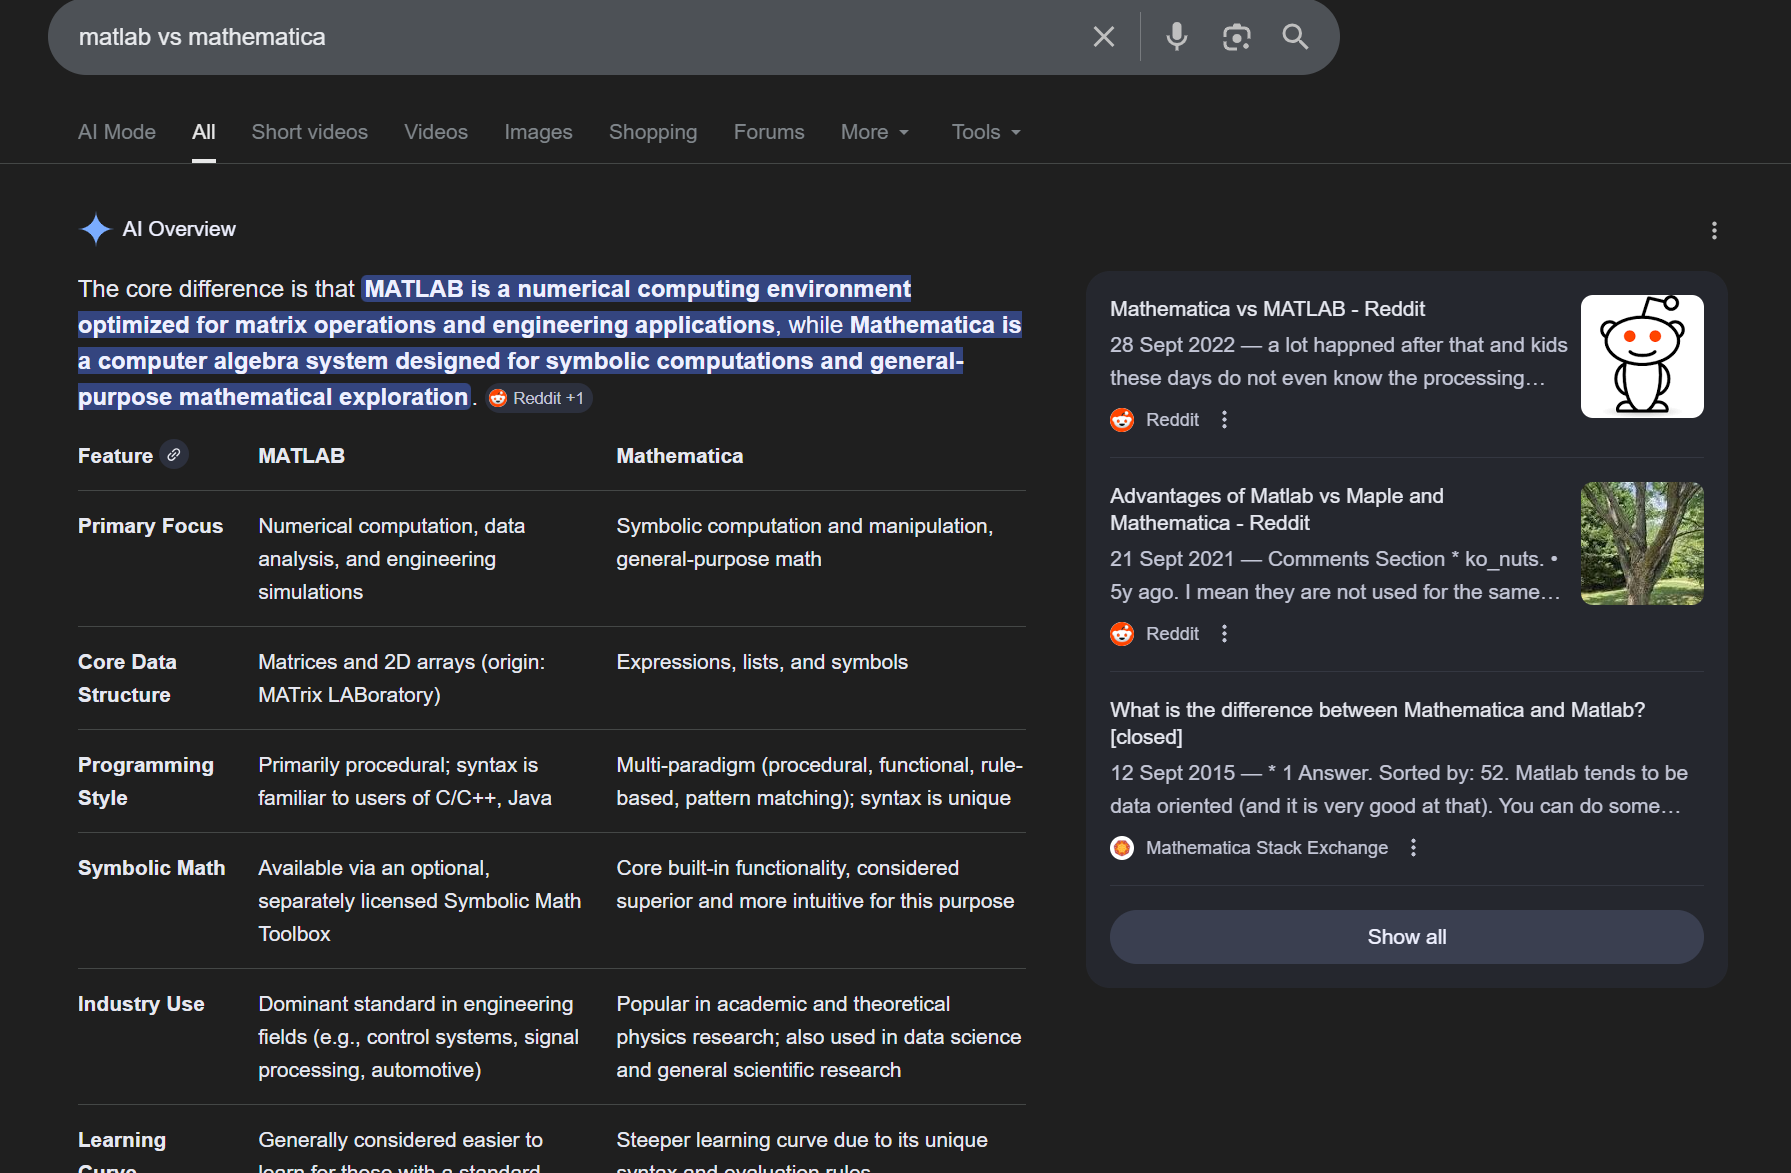Open 'Advantages of Matlab vs Maple and Mathematica' link
This screenshot has height=1173, width=1791.
pyautogui.click(x=1277, y=509)
